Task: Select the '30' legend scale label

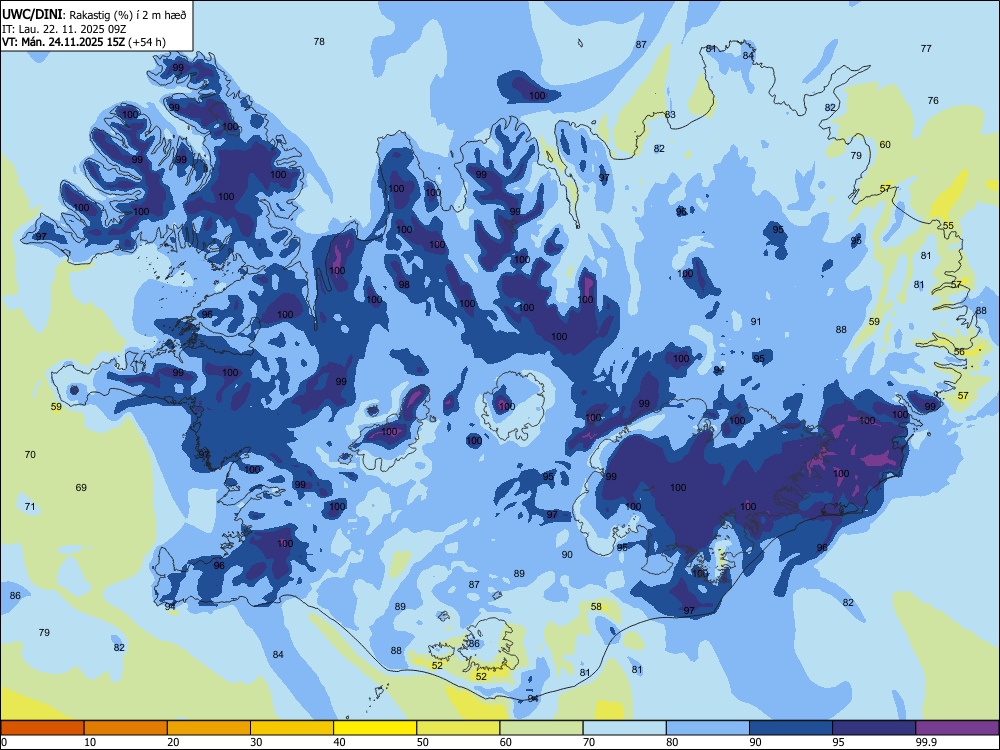Action: click(256, 742)
